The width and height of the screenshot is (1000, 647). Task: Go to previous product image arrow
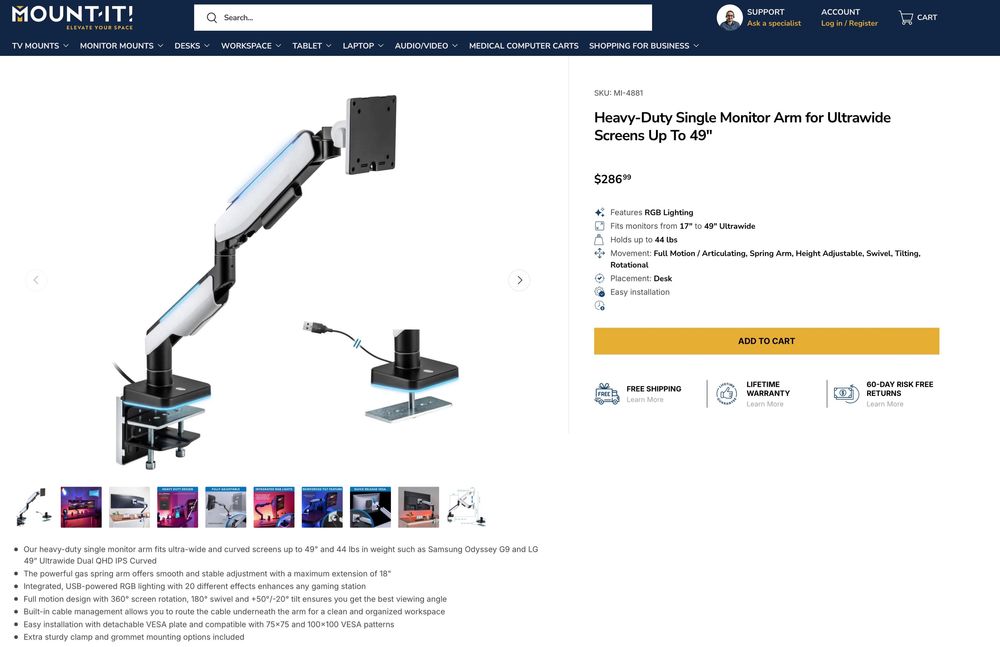click(36, 280)
